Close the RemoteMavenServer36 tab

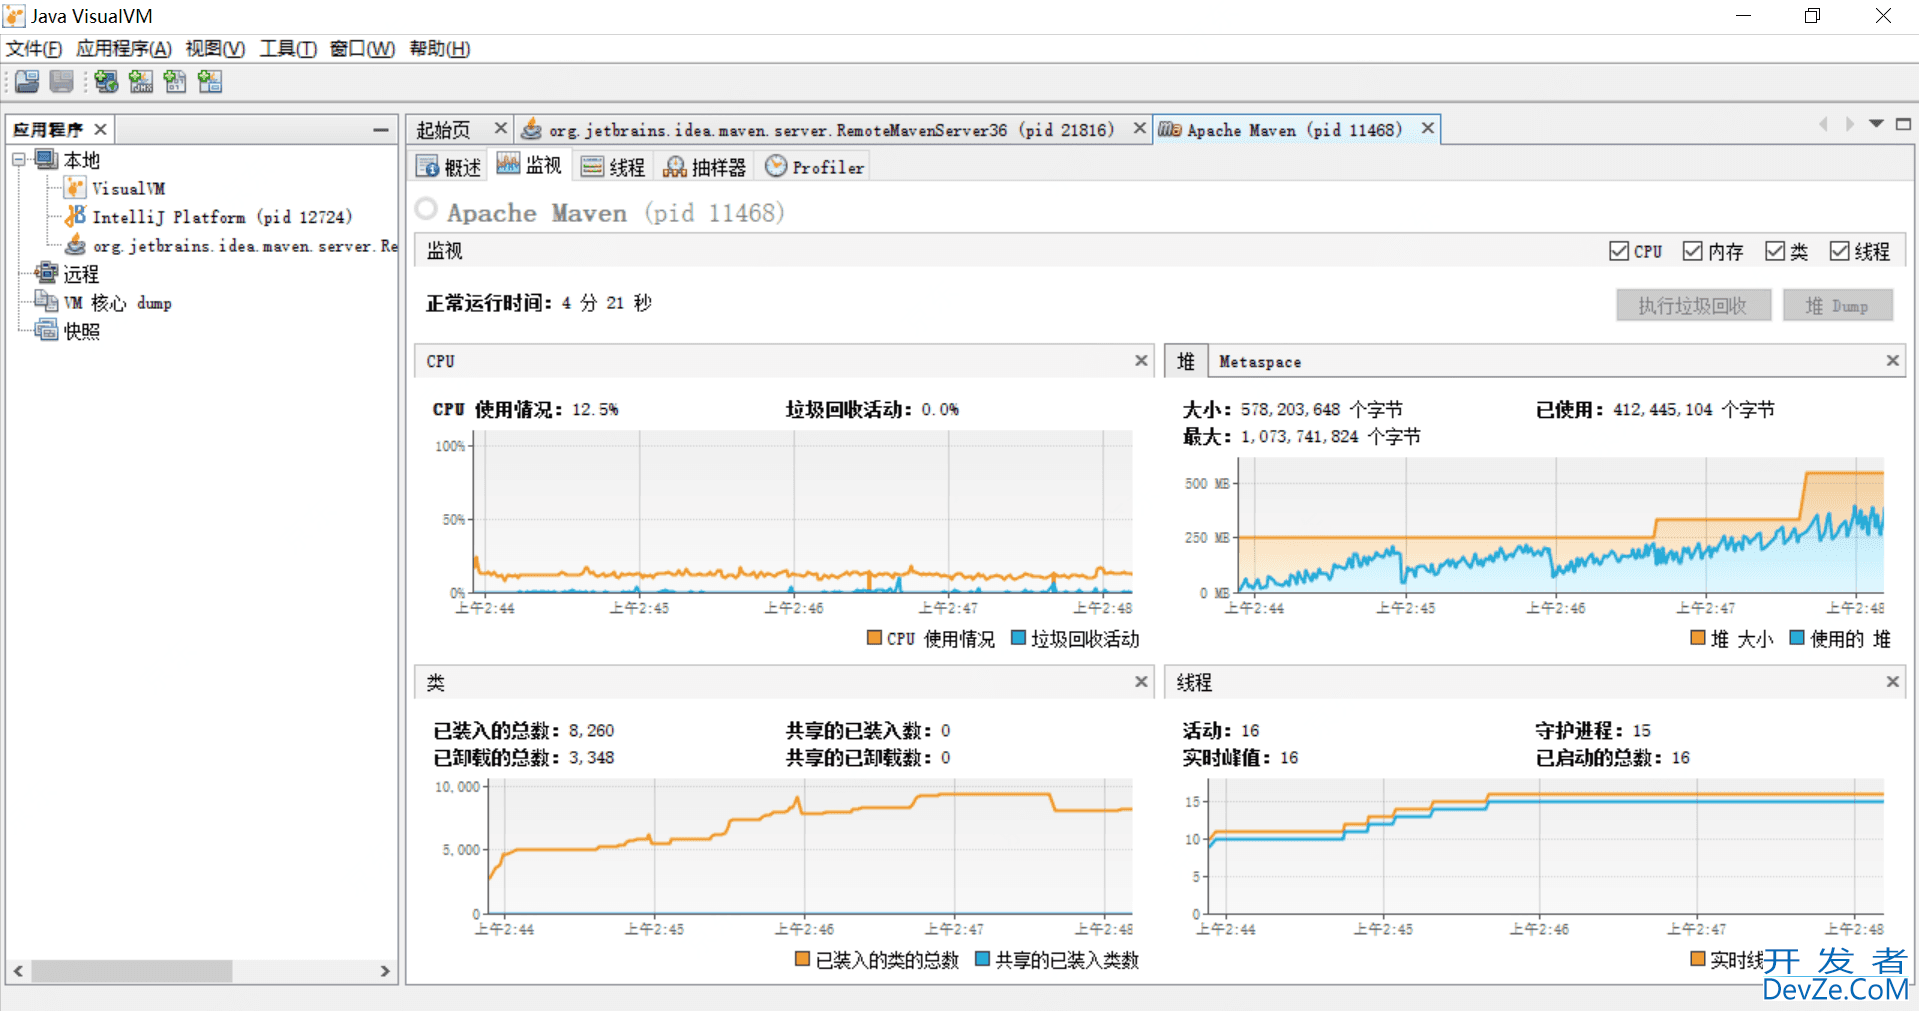[1139, 128]
